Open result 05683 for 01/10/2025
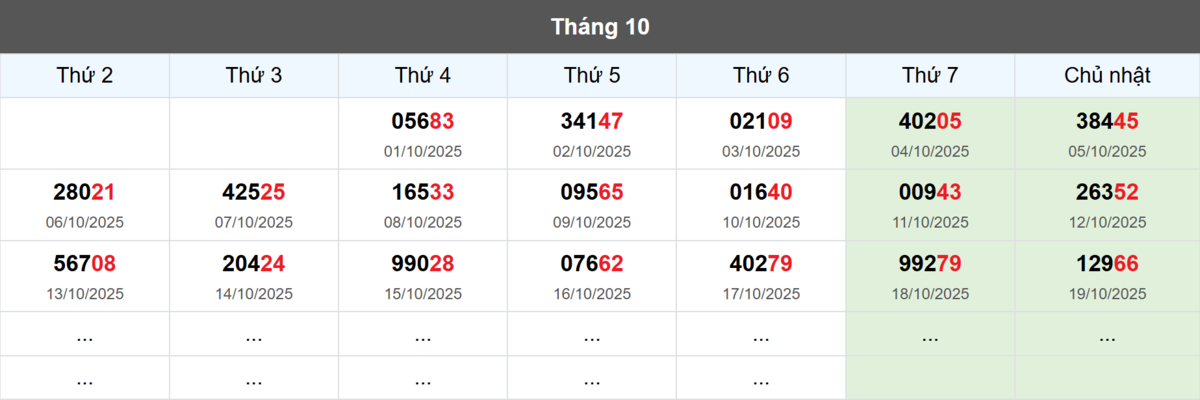Image resolution: width=1200 pixels, height=400 pixels. pos(422,122)
